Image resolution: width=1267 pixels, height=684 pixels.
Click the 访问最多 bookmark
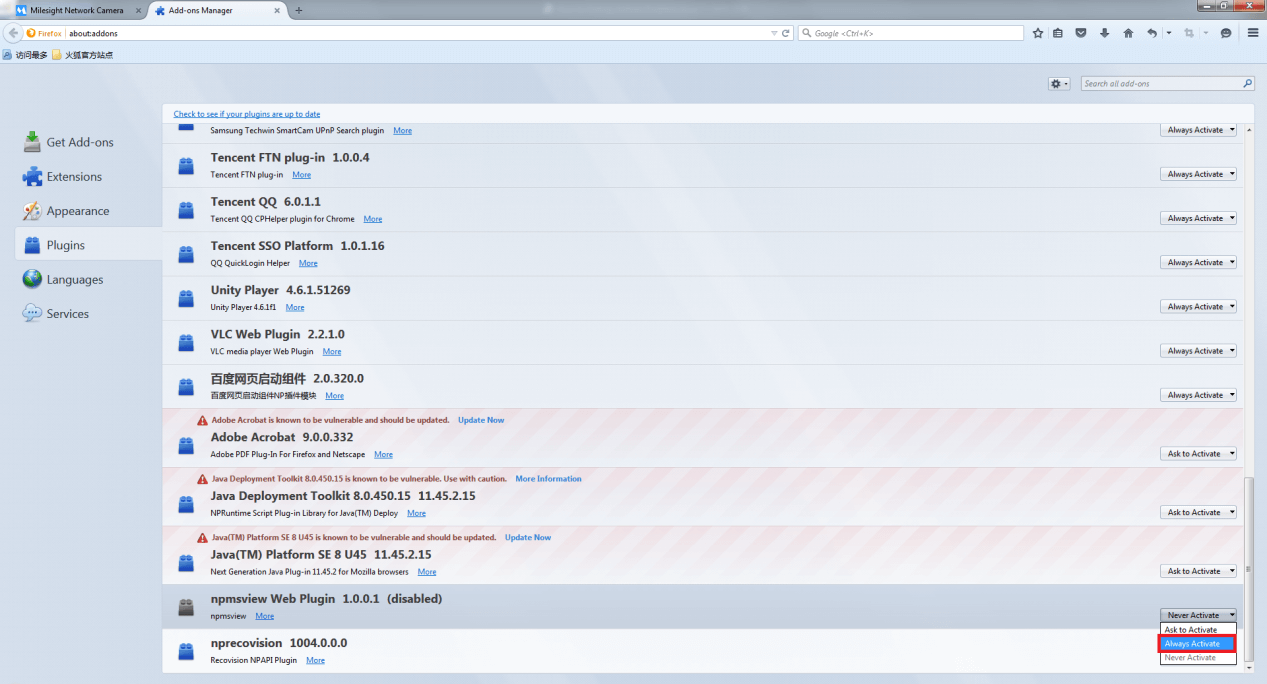25,55
